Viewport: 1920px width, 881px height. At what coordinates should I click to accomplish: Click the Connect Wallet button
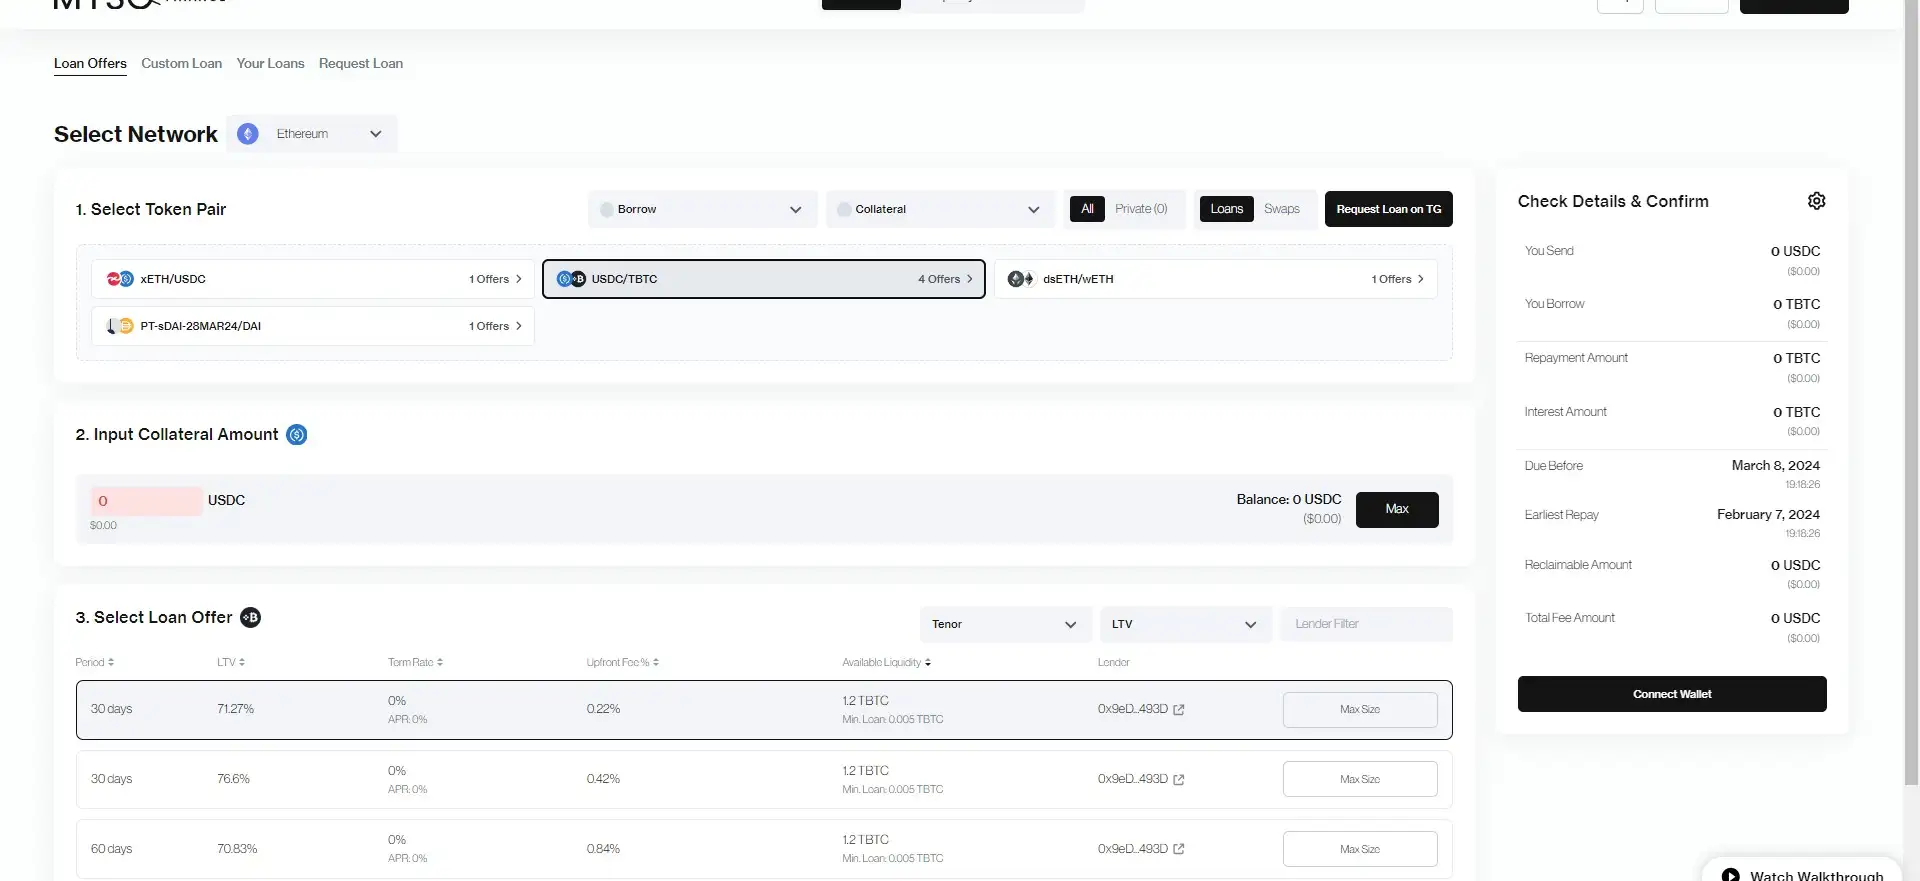click(1671, 694)
